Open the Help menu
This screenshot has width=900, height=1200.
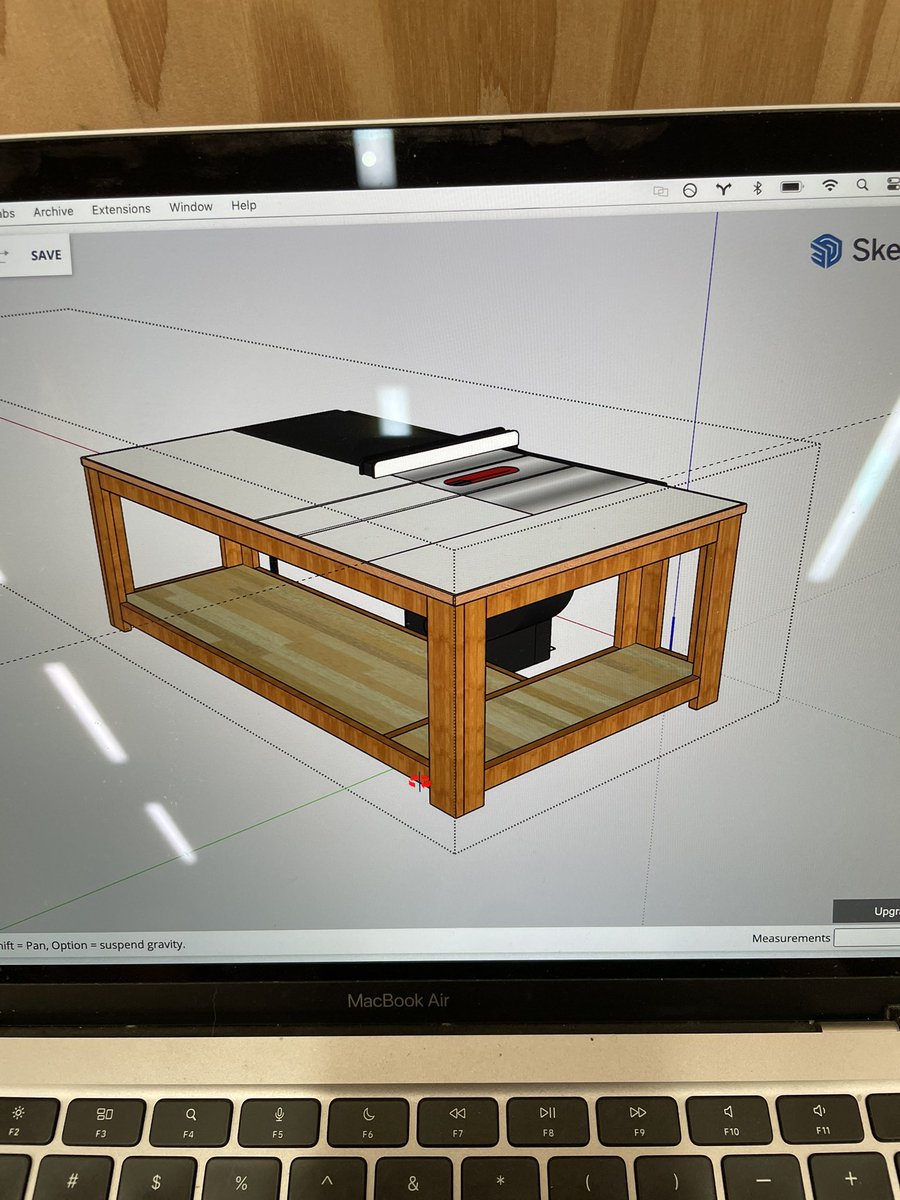click(x=244, y=205)
